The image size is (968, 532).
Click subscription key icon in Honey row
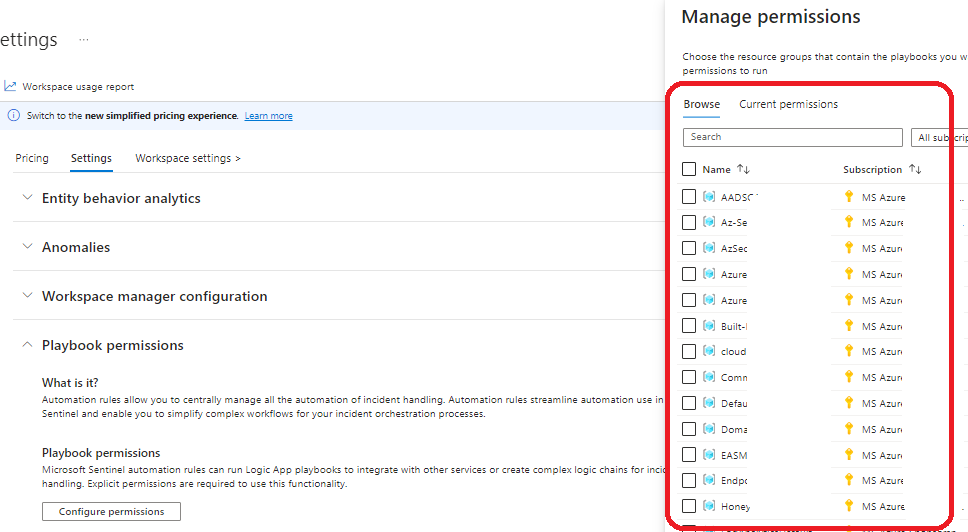[849, 506]
